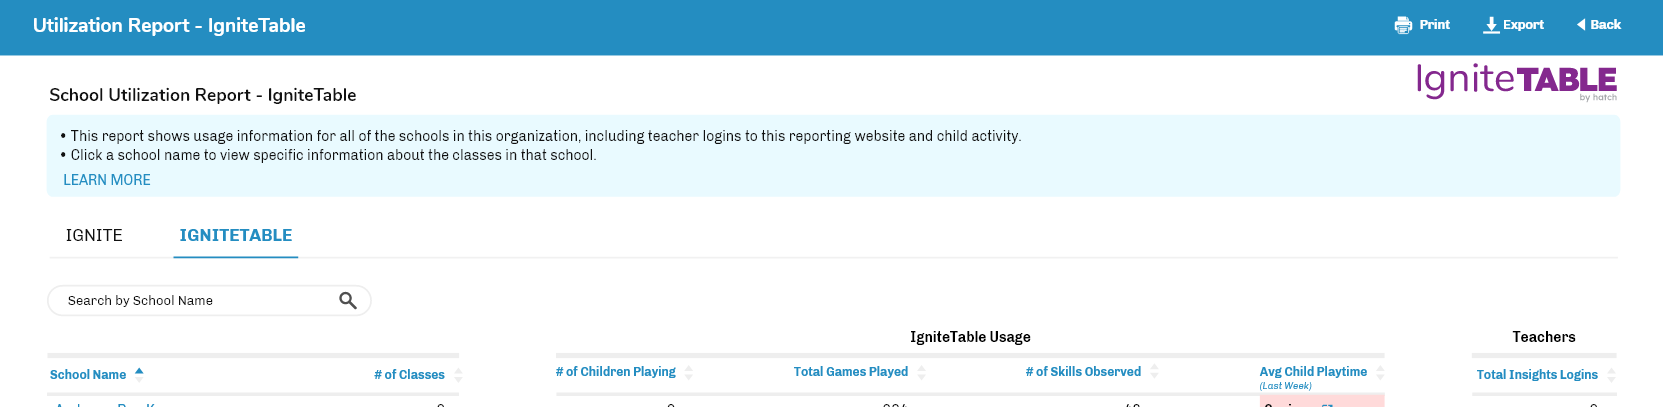Click the Export download icon

[x=1491, y=25]
